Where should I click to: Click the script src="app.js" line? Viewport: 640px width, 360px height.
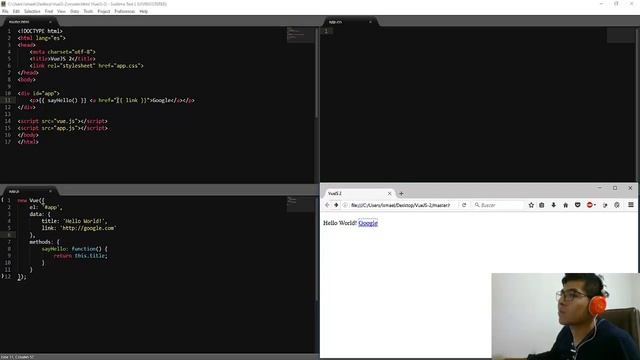tap(62, 128)
